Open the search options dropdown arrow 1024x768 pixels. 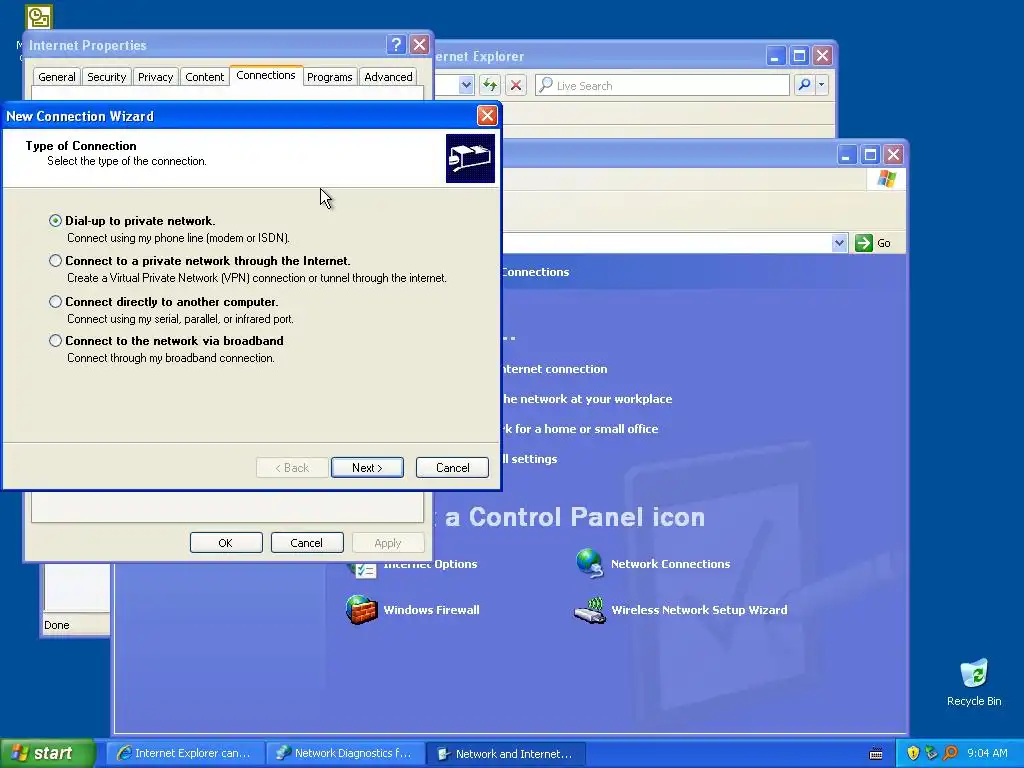(822, 85)
